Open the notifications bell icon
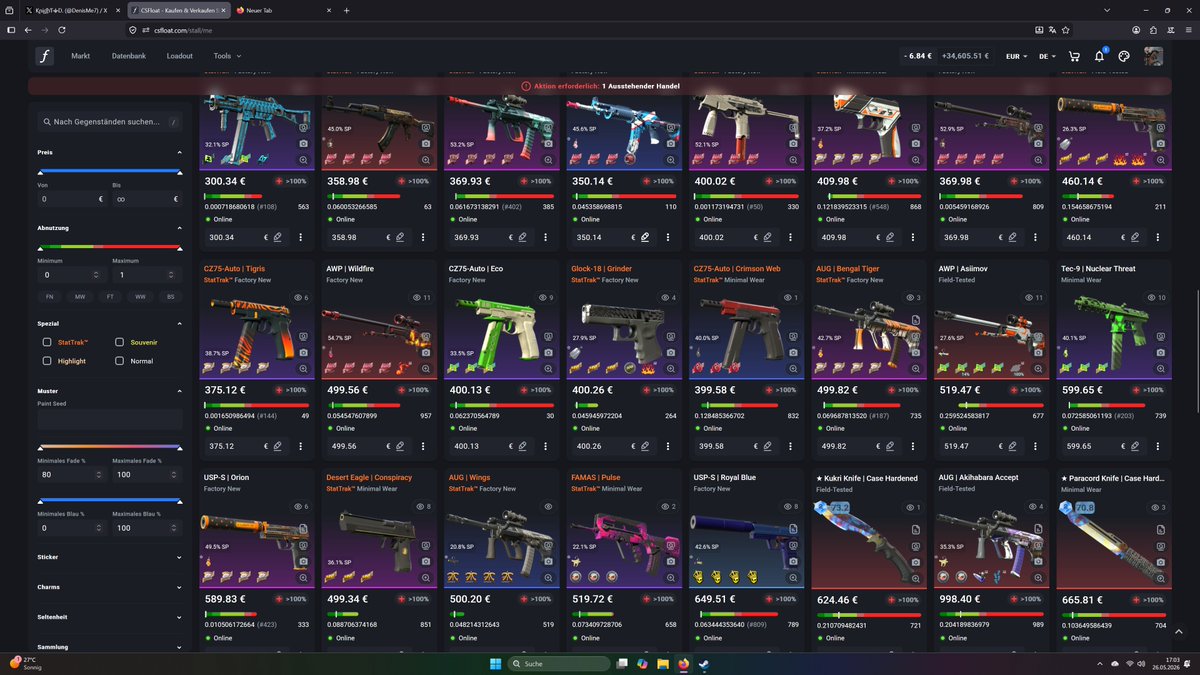Screen dimensions: 1200x675 tap(1099, 56)
